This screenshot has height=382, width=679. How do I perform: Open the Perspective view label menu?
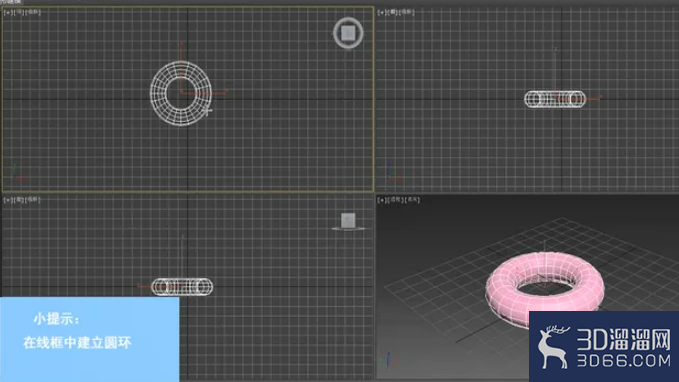coord(396,200)
